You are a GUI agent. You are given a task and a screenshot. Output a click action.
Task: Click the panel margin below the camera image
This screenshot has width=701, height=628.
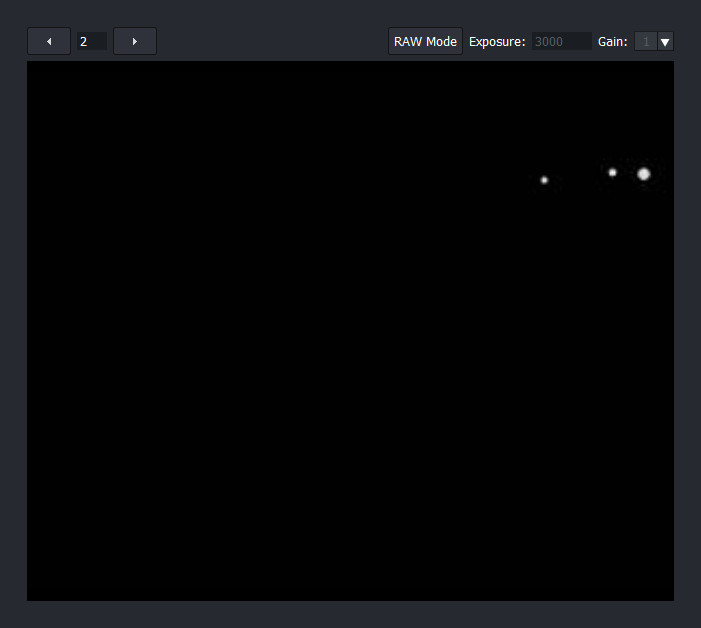(x=350, y=614)
